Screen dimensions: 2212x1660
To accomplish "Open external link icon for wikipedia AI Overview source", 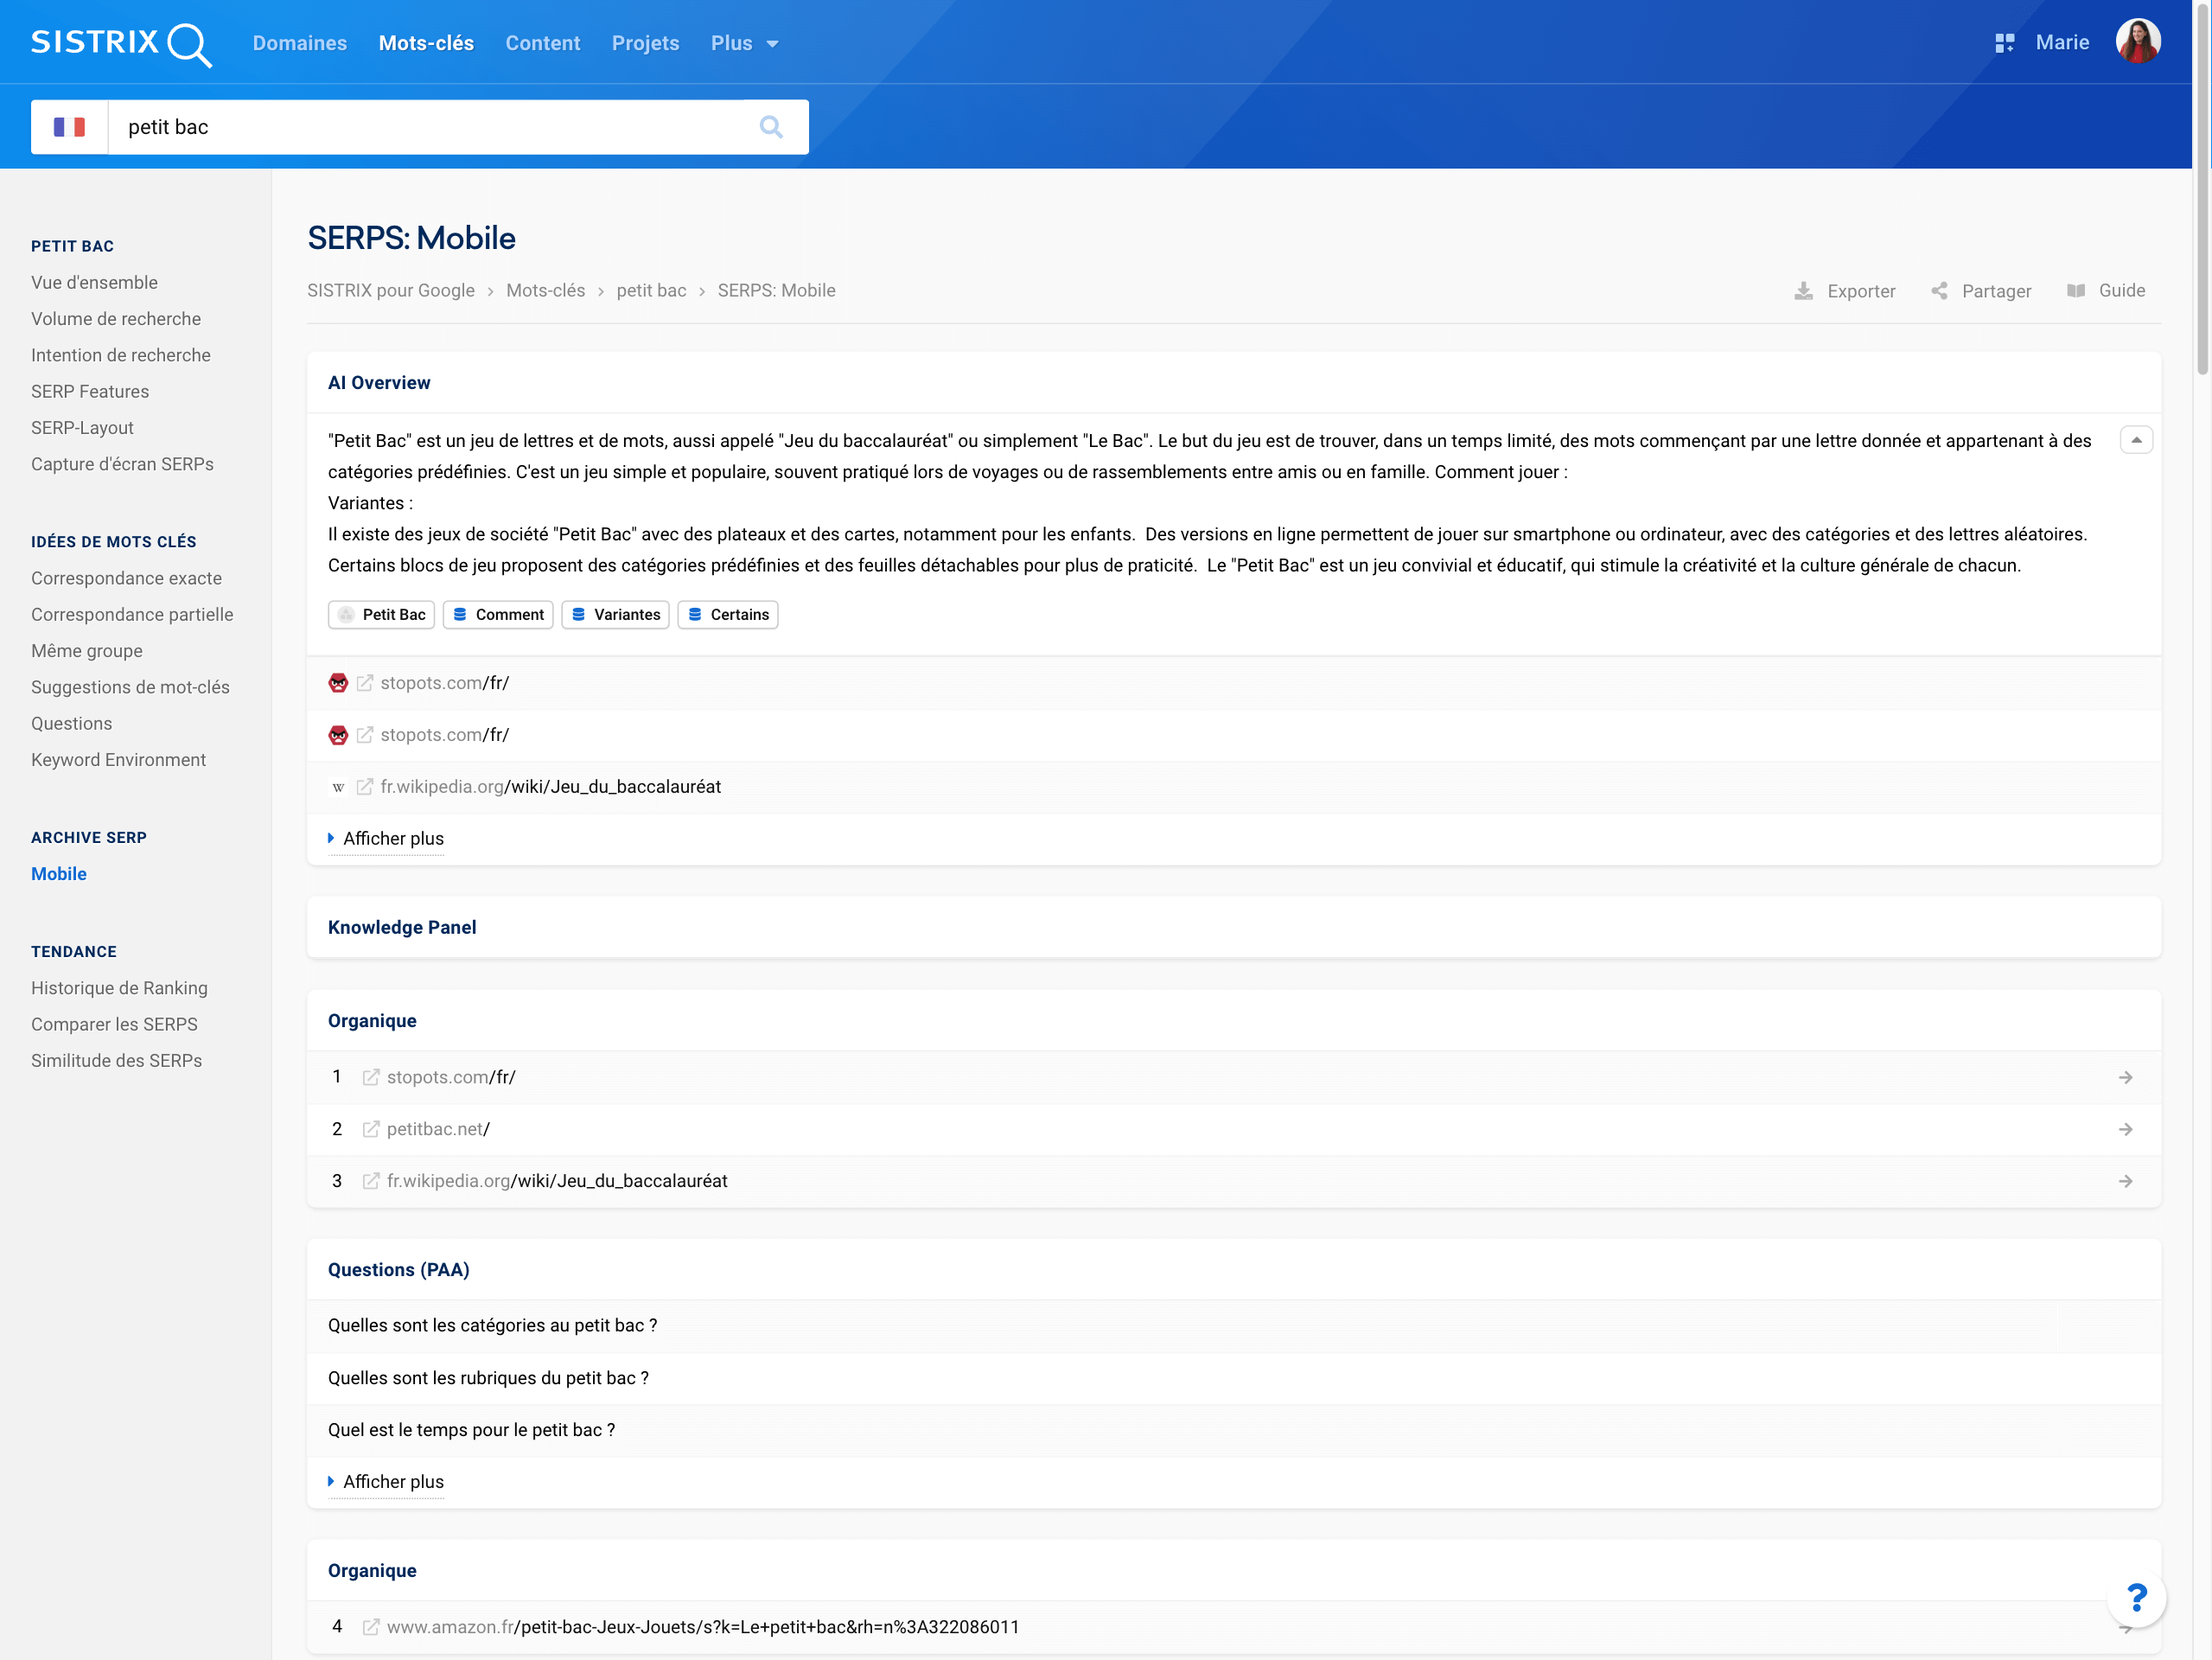I will click(x=365, y=787).
